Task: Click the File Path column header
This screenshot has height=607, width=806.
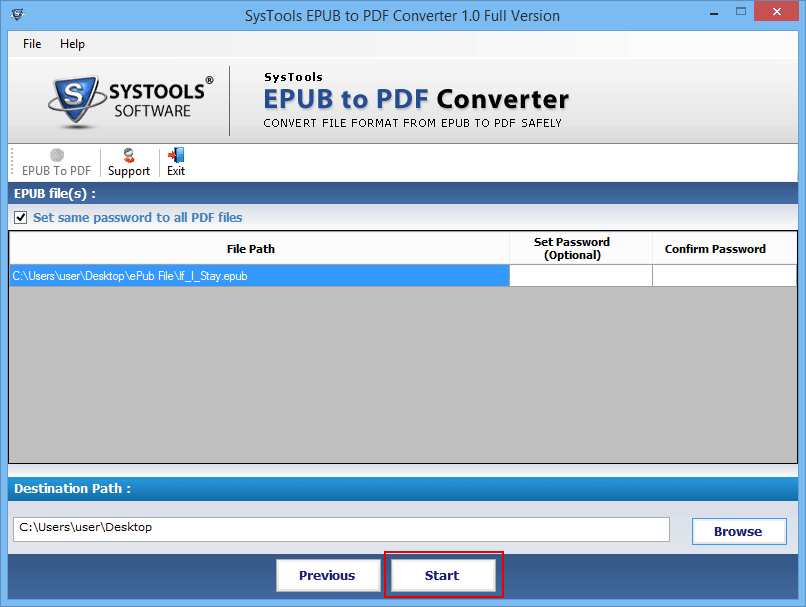Action: 260,249
